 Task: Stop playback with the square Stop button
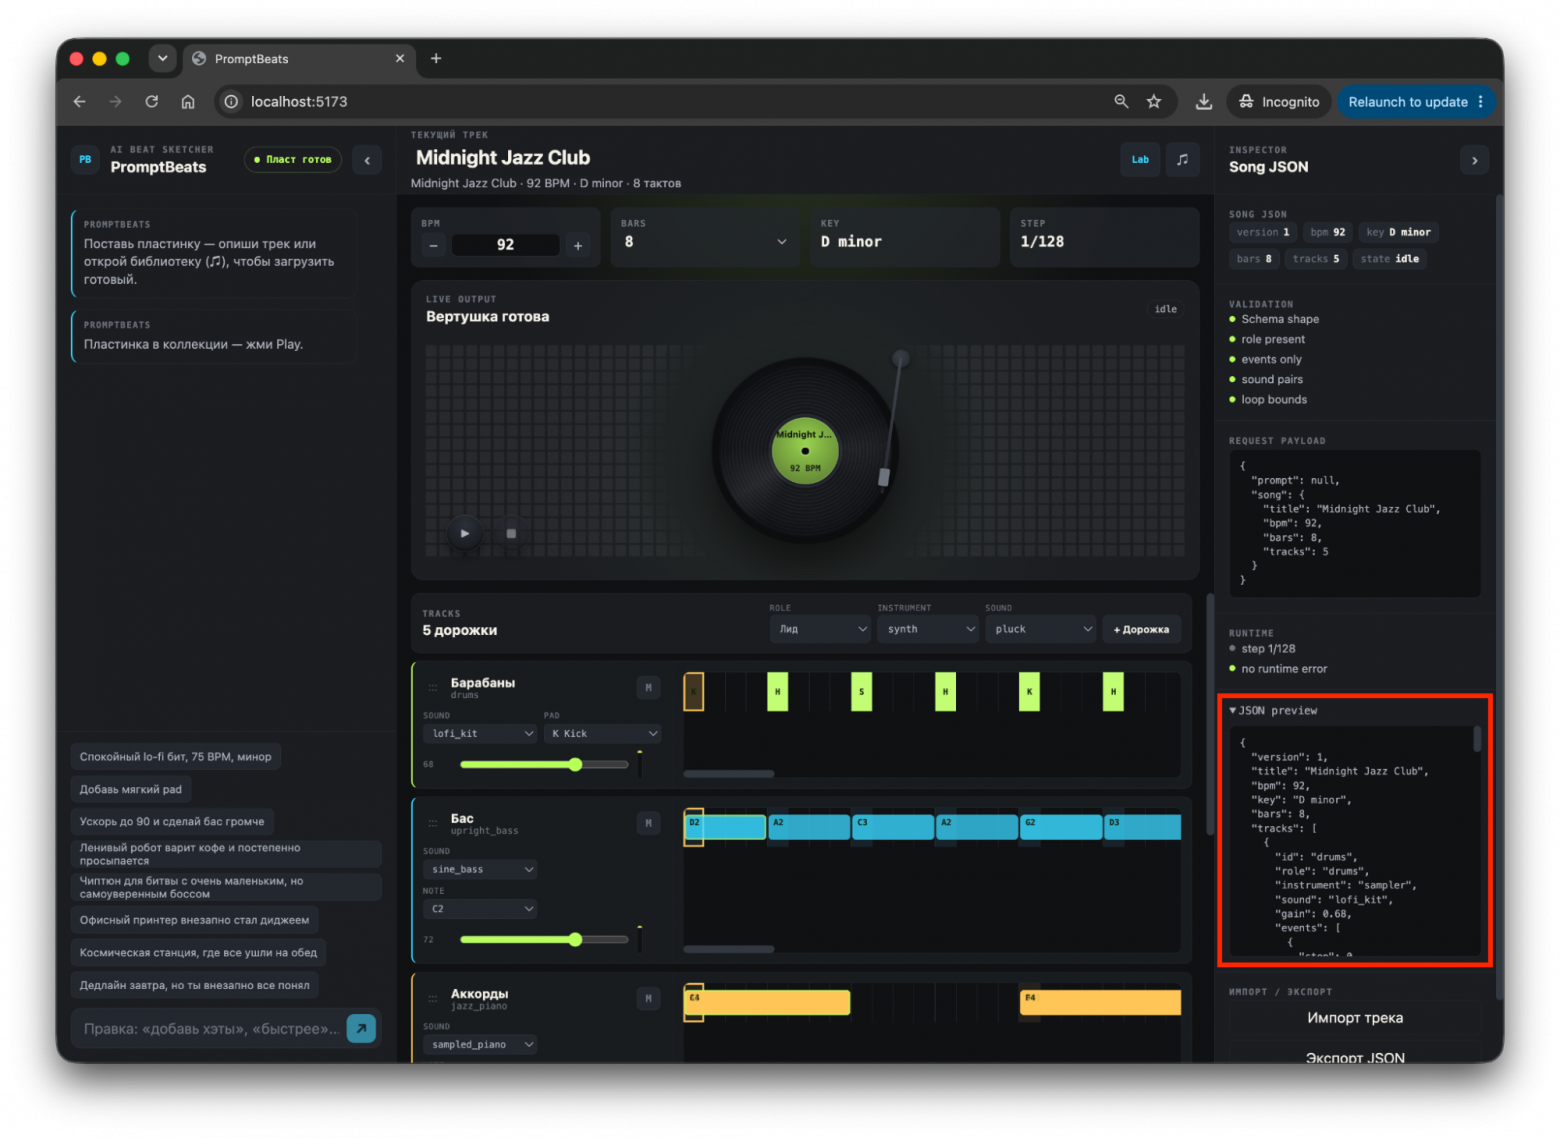click(x=511, y=533)
